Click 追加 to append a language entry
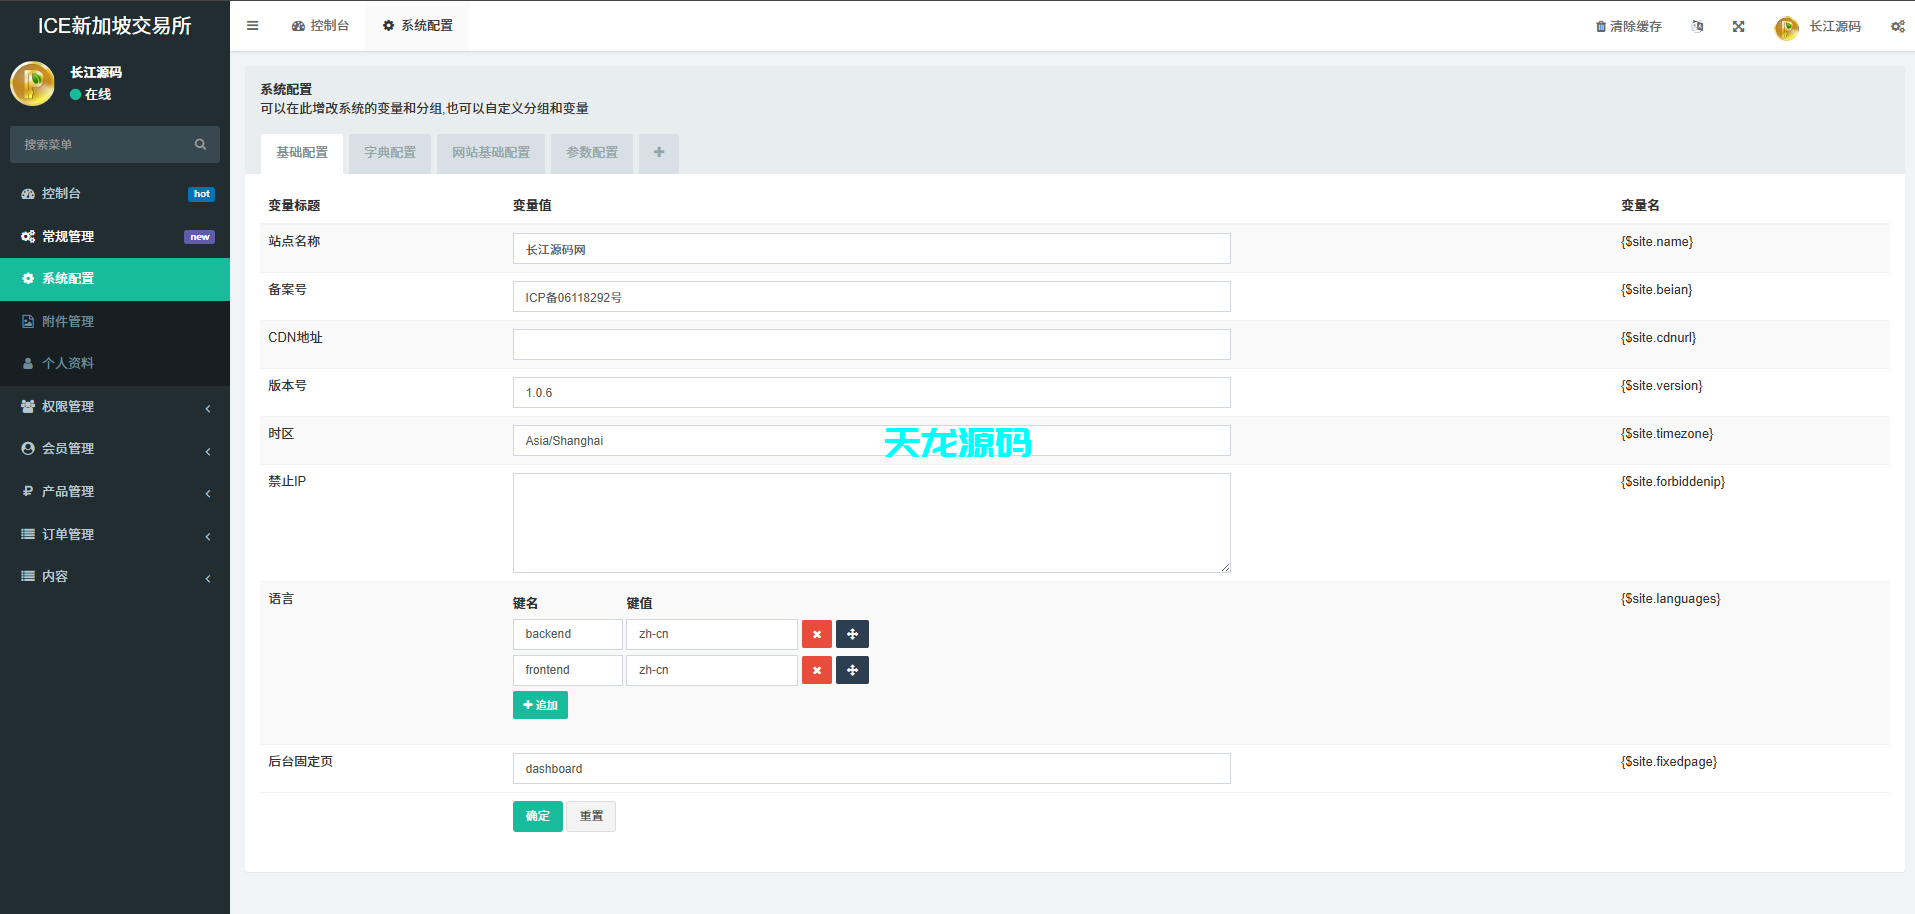 [540, 705]
